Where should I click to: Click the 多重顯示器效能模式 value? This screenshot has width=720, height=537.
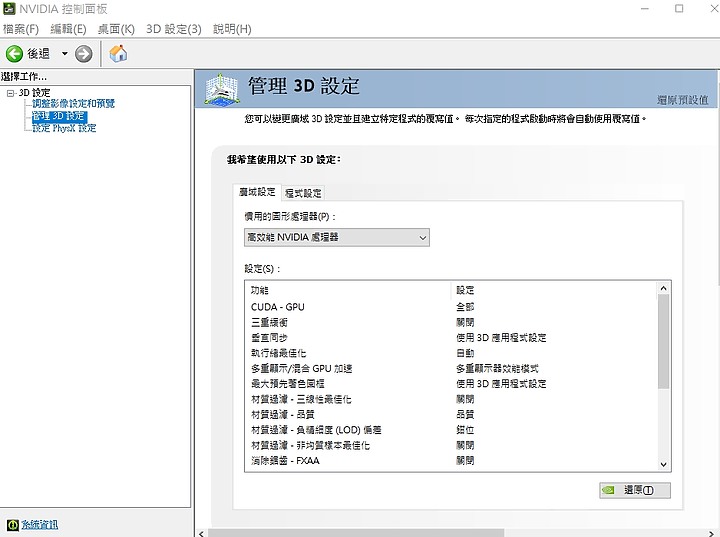coord(497,368)
